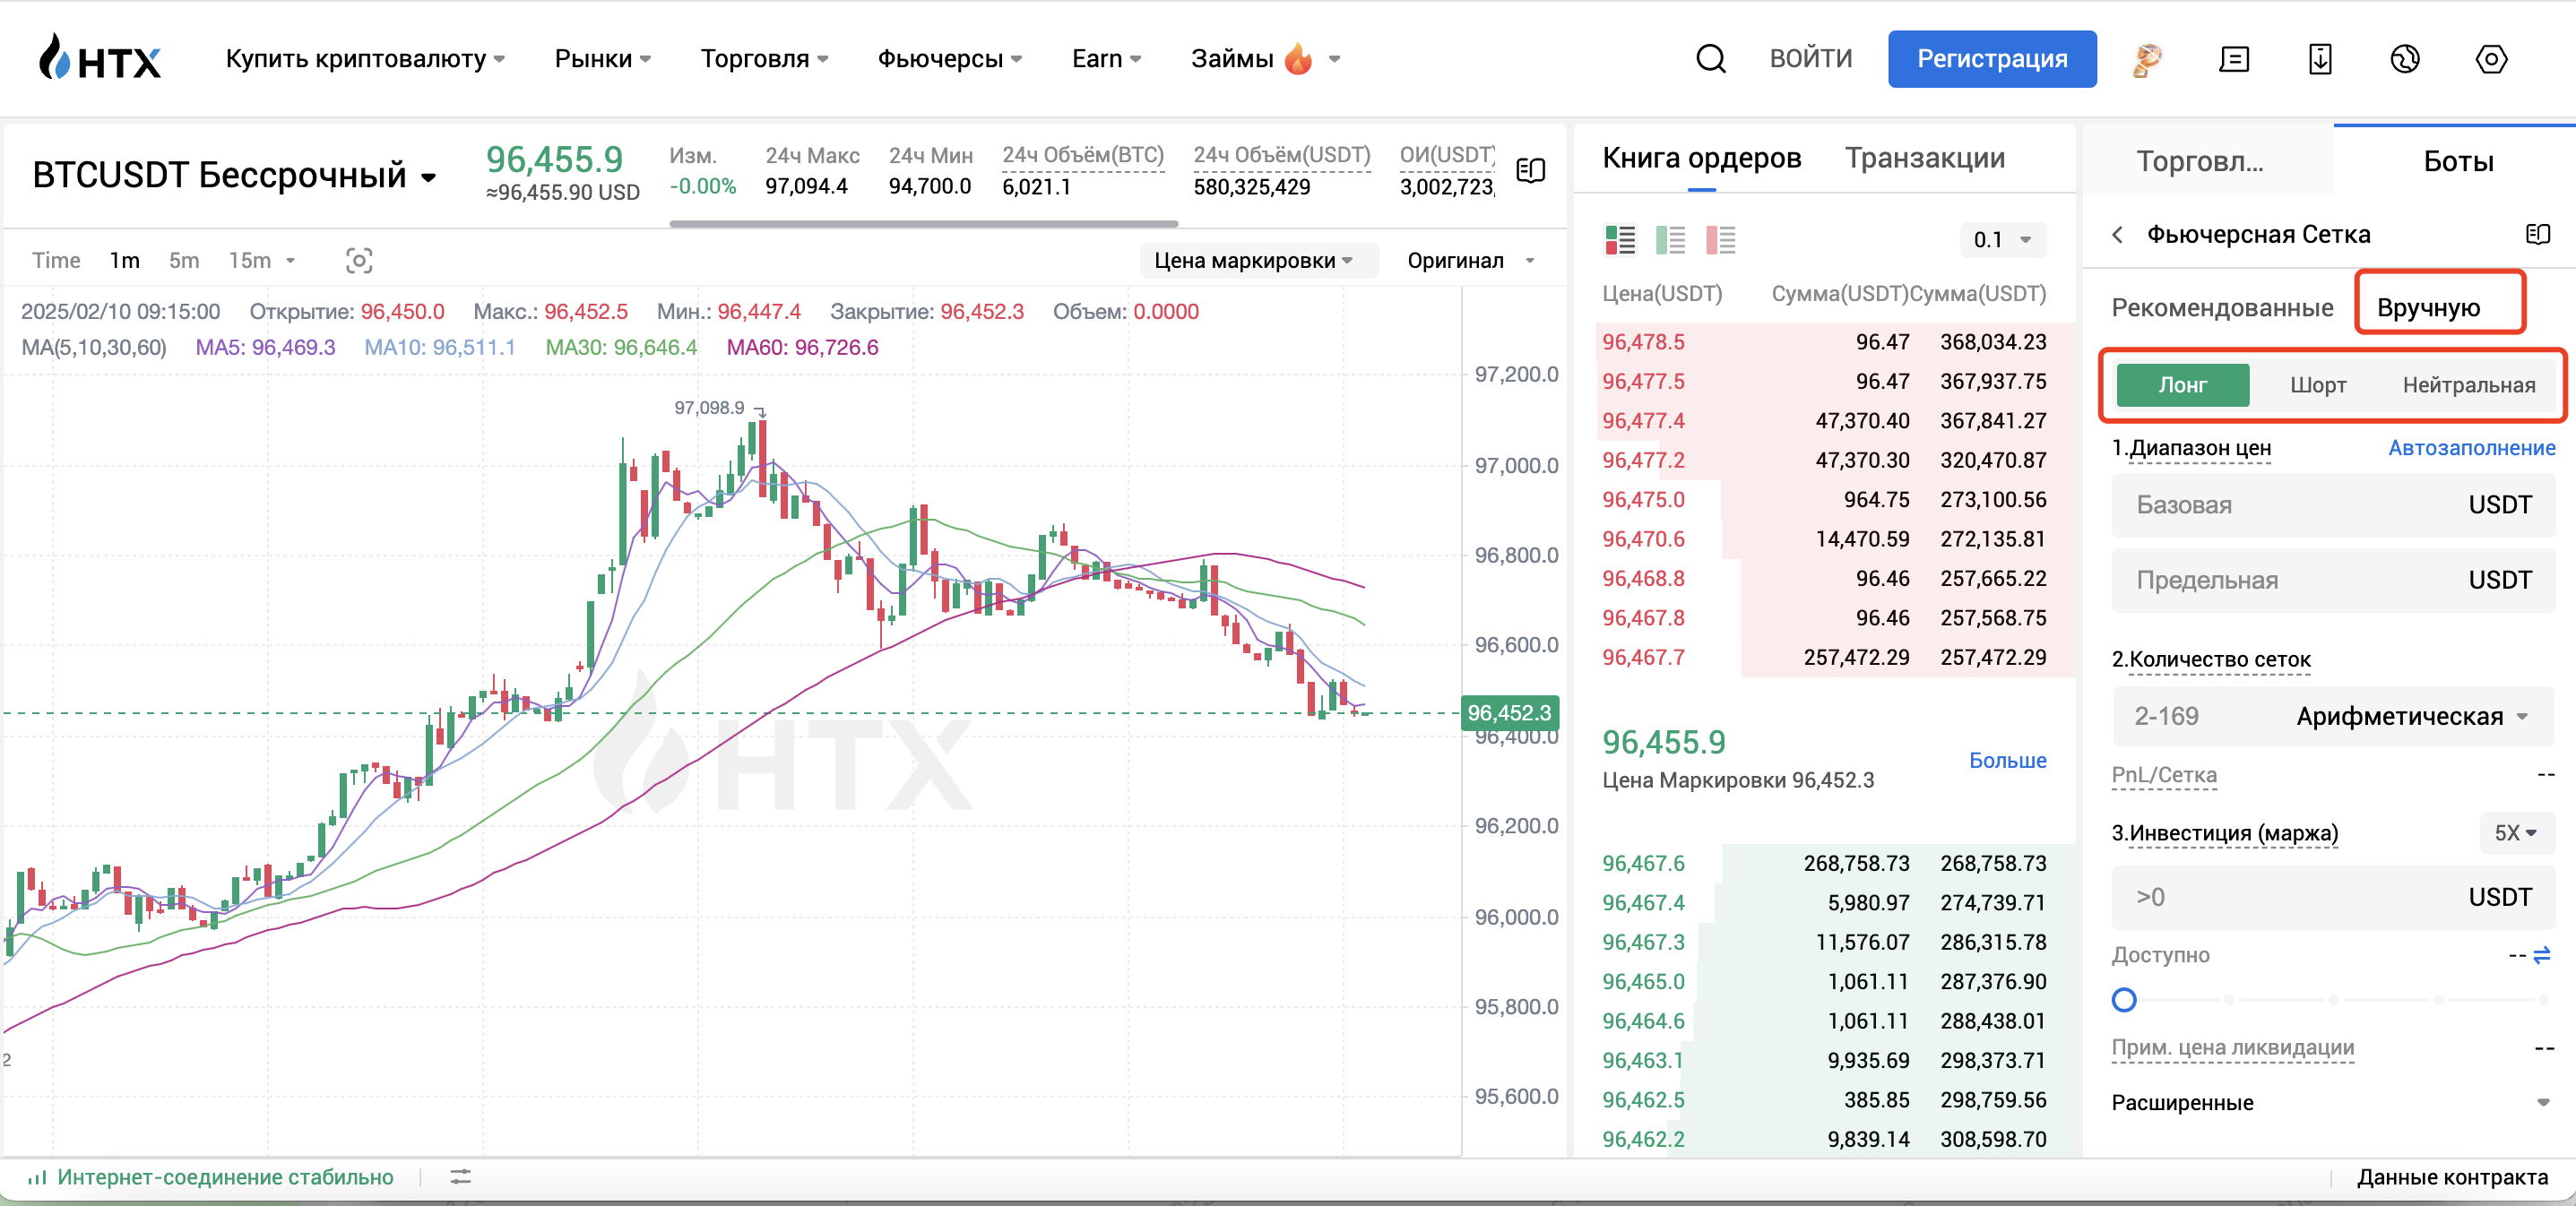Click the investment percentage slider handle

[2124, 999]
